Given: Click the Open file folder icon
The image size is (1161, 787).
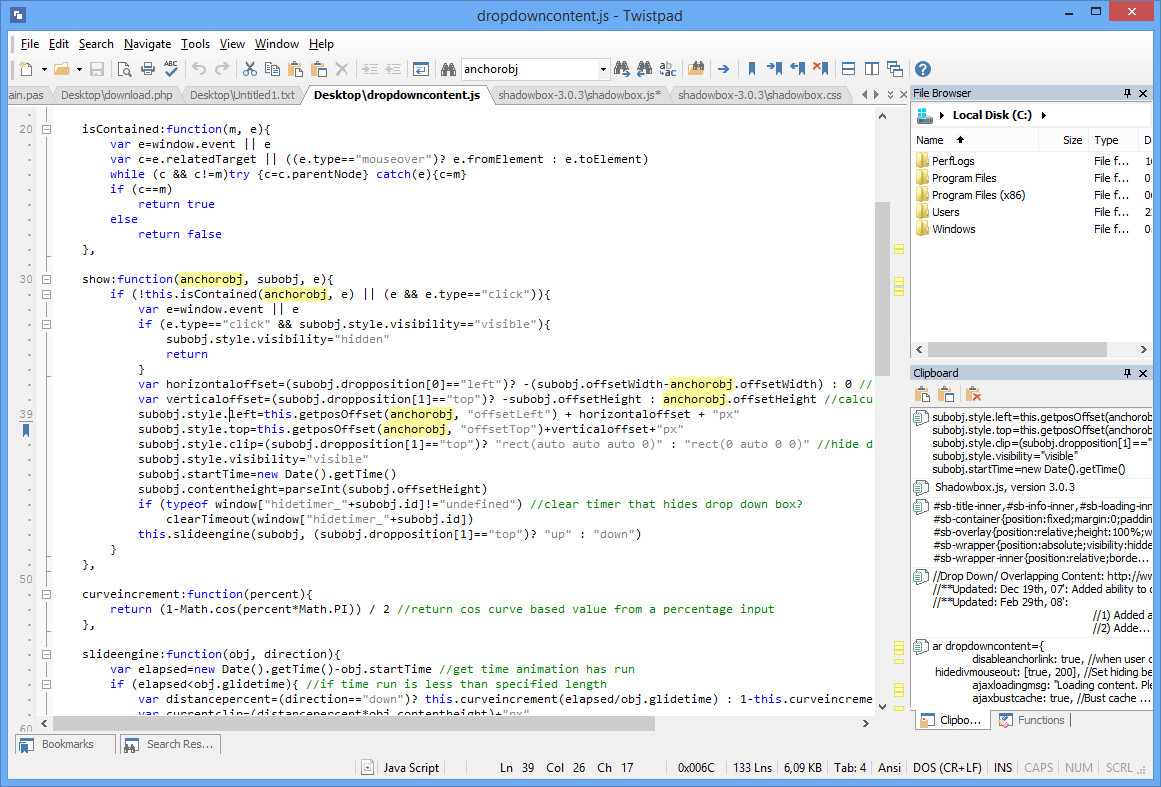Looking at the screenshot, I should pos(61,69).
